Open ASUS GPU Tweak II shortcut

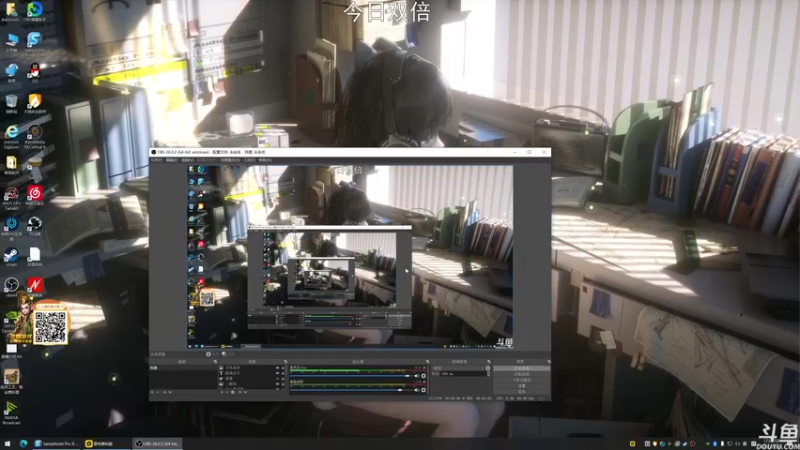[11, 196]
